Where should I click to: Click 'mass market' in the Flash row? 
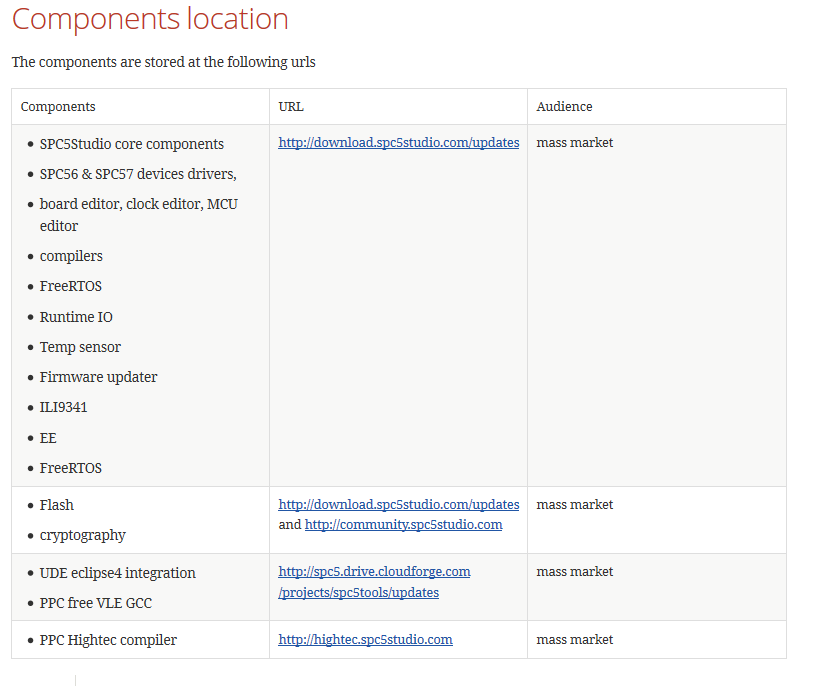[x=574, y=504]
